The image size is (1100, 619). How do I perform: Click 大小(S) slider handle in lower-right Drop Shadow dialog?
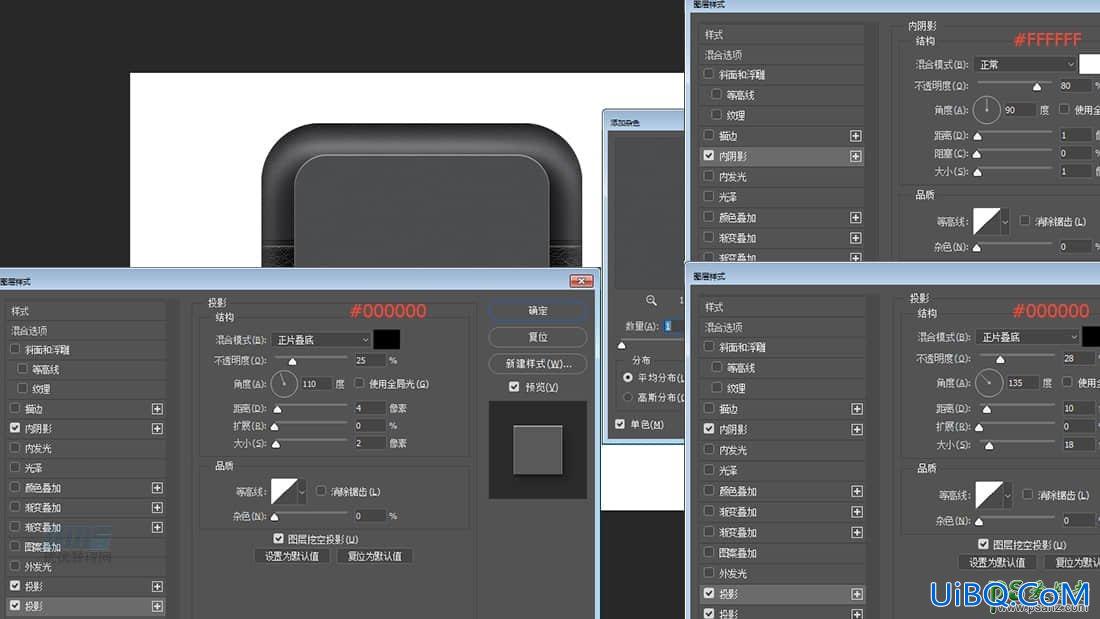tap(989, 446)
